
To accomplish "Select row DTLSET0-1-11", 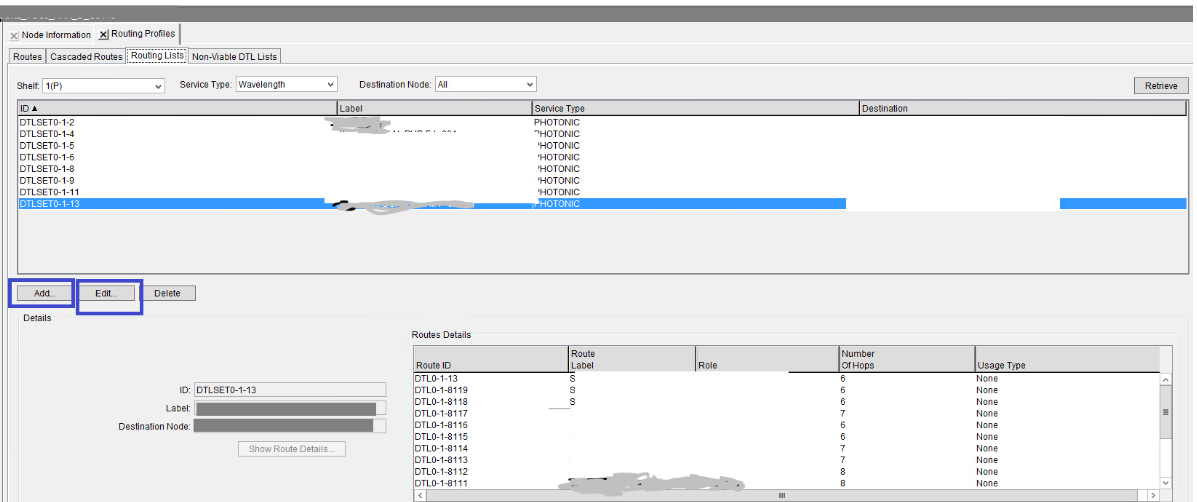I will (x=602, y=191).
